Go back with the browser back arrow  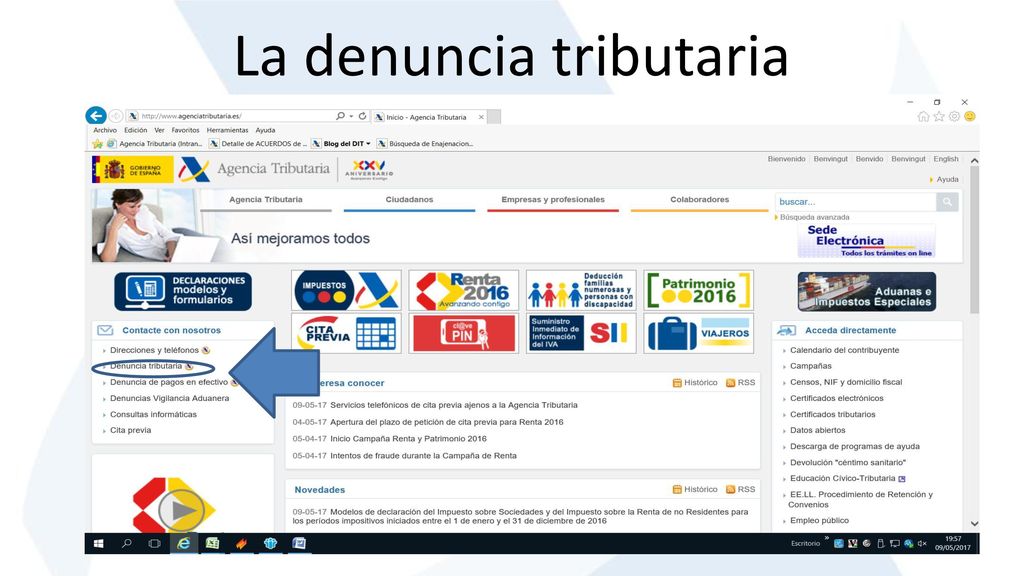[96, 116]
